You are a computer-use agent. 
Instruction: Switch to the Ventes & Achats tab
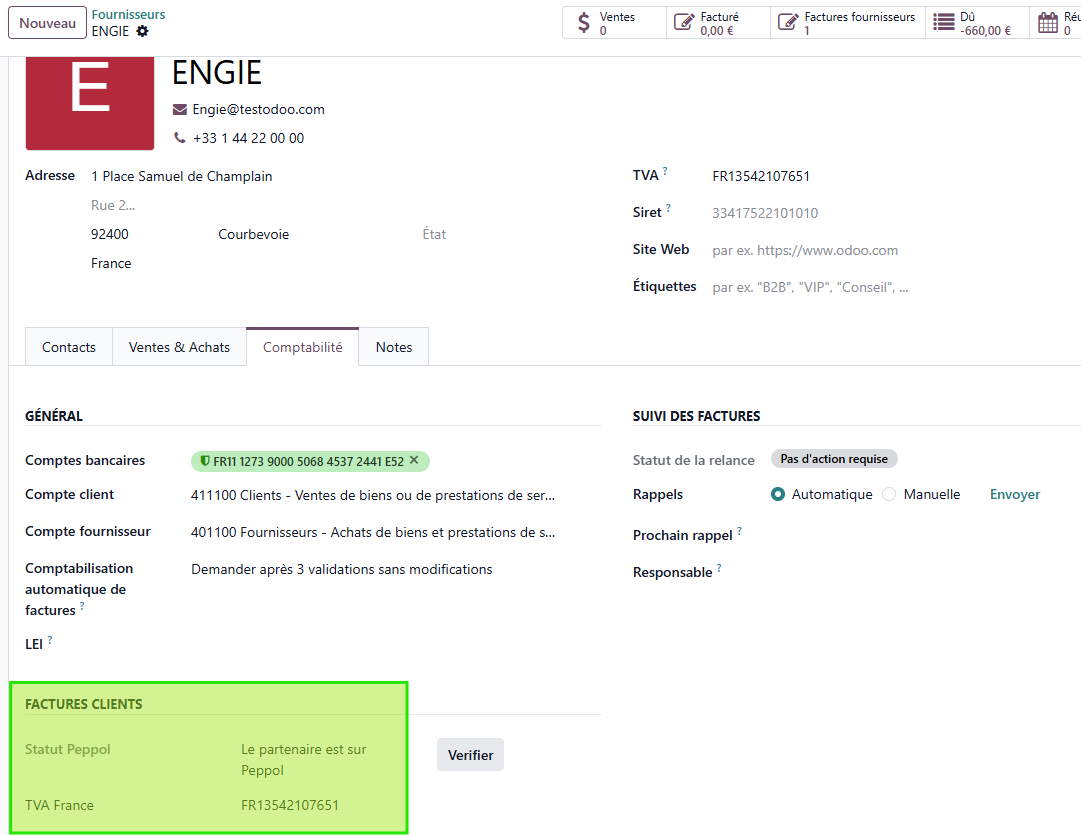179,347
